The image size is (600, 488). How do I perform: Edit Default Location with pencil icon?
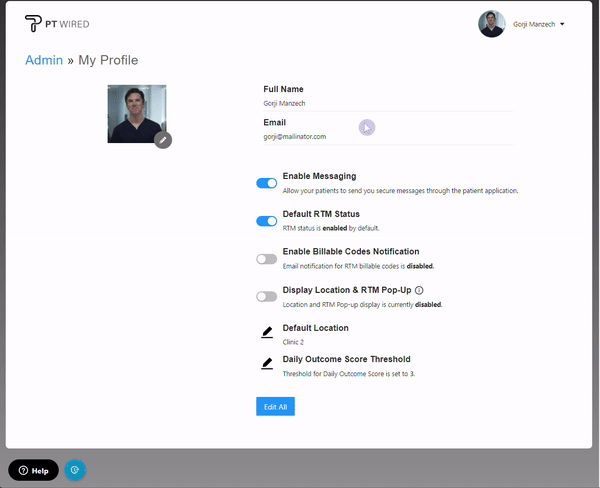[267, 332]
